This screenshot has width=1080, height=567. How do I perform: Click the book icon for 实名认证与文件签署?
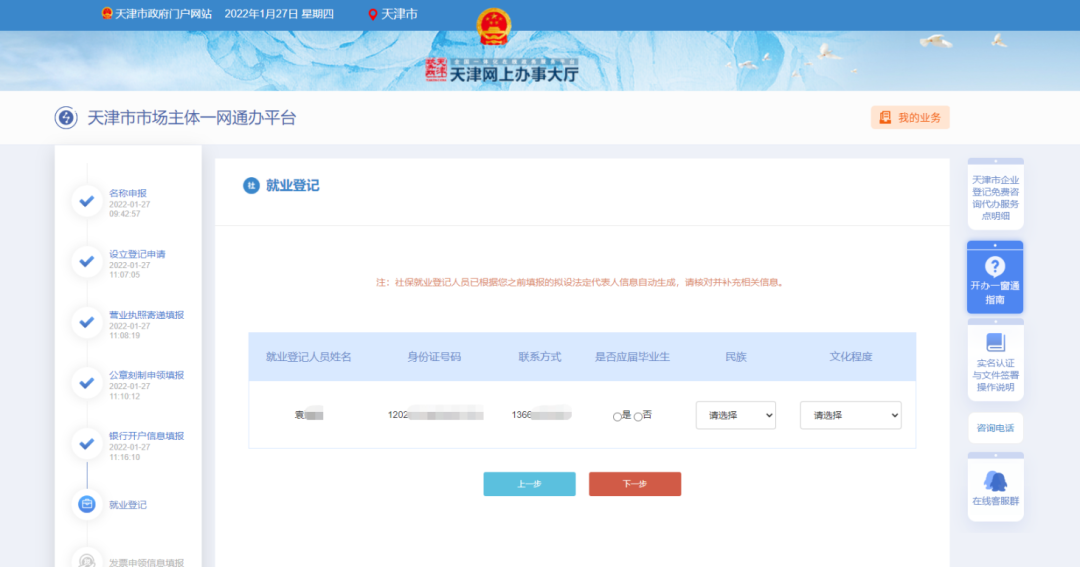(995, 342)
